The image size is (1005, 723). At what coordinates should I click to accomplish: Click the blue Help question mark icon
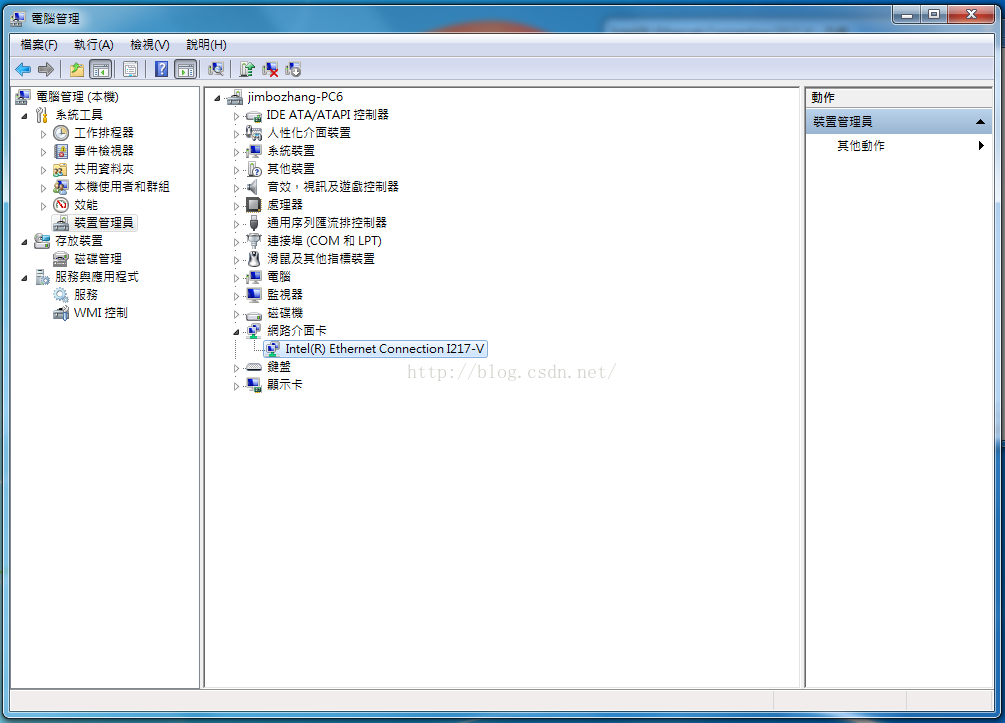(x=162, y=69)
